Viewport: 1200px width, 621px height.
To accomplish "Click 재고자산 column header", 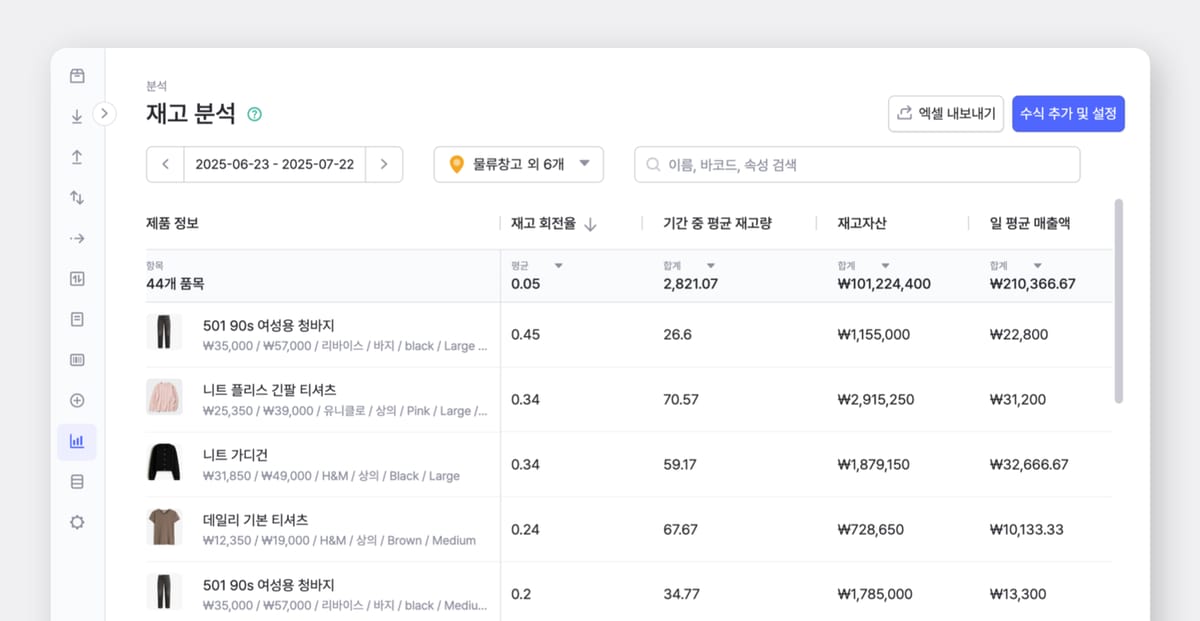I will point(862,223).
